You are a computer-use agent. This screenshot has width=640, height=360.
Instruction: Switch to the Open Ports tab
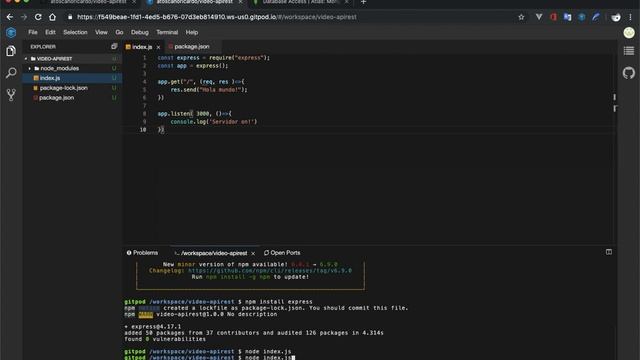tap(282, 253)
